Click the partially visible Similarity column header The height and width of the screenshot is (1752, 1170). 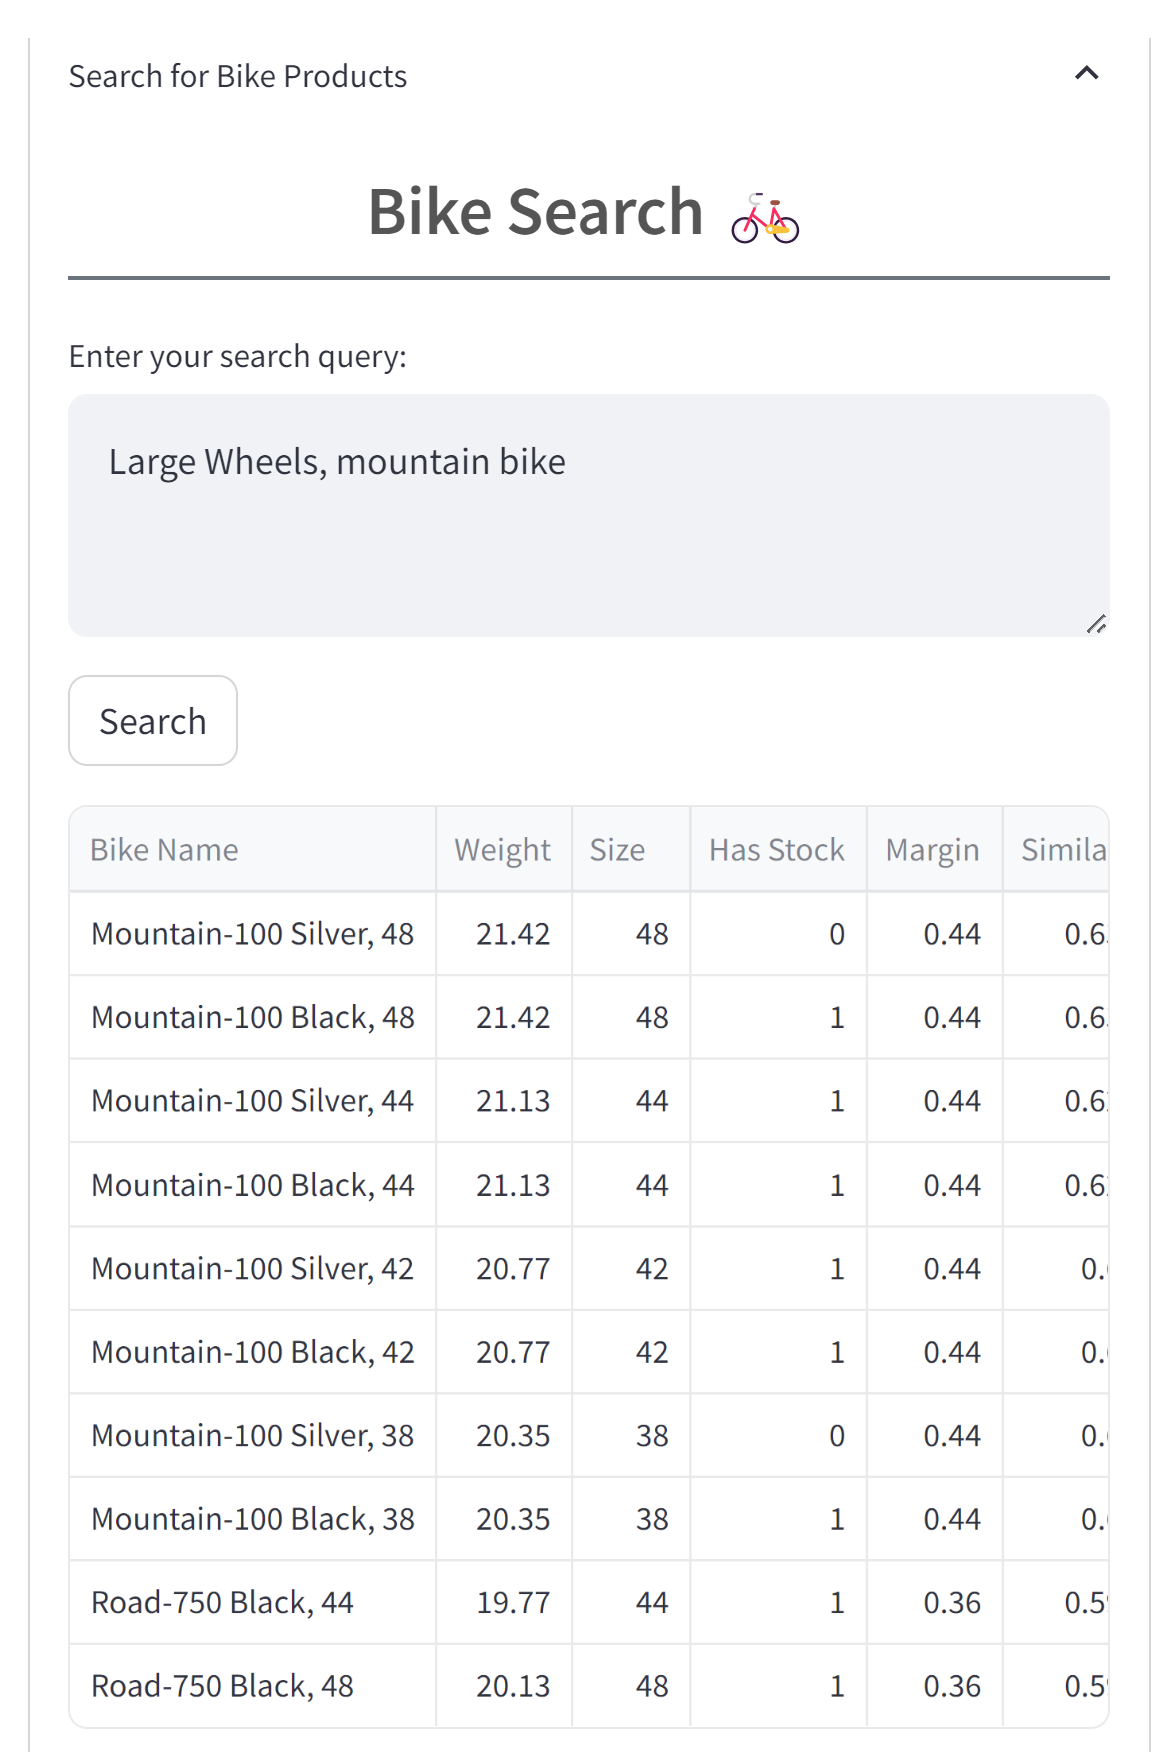(1062, 850)
